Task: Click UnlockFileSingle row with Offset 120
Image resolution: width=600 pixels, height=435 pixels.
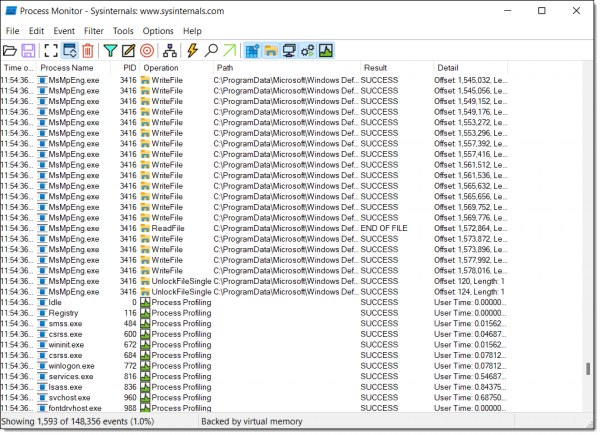Action: click(x=254, y=281)
